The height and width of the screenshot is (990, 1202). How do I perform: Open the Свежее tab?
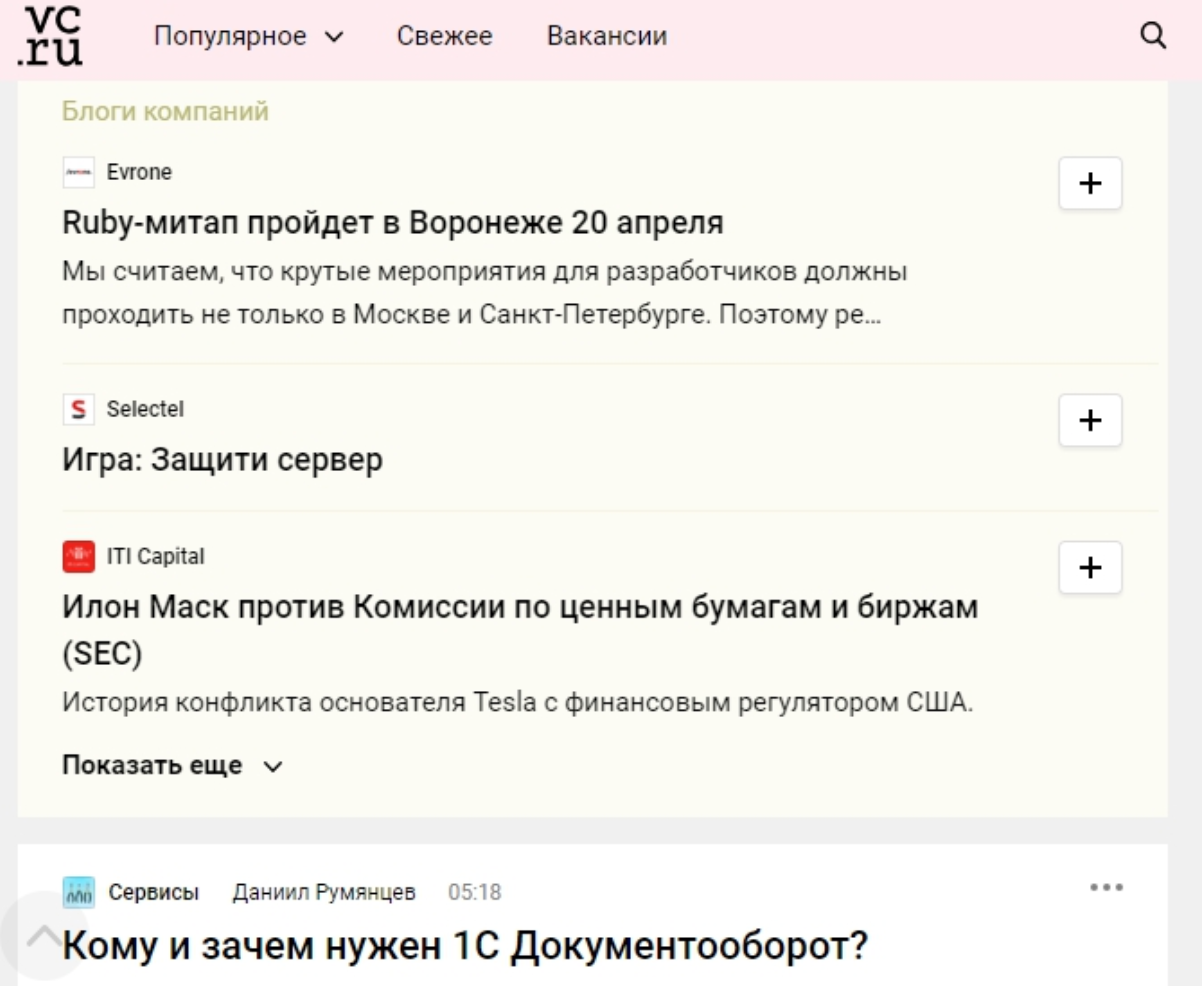point(444,37)
